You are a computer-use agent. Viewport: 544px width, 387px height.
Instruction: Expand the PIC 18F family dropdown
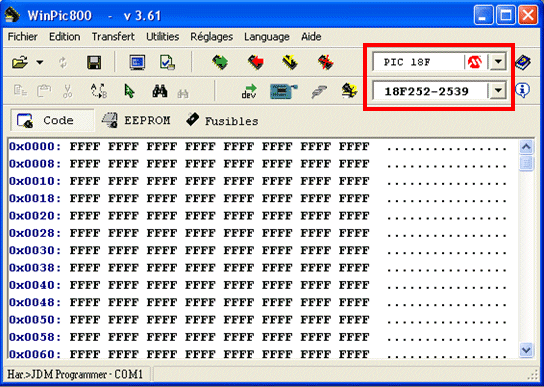498,62
